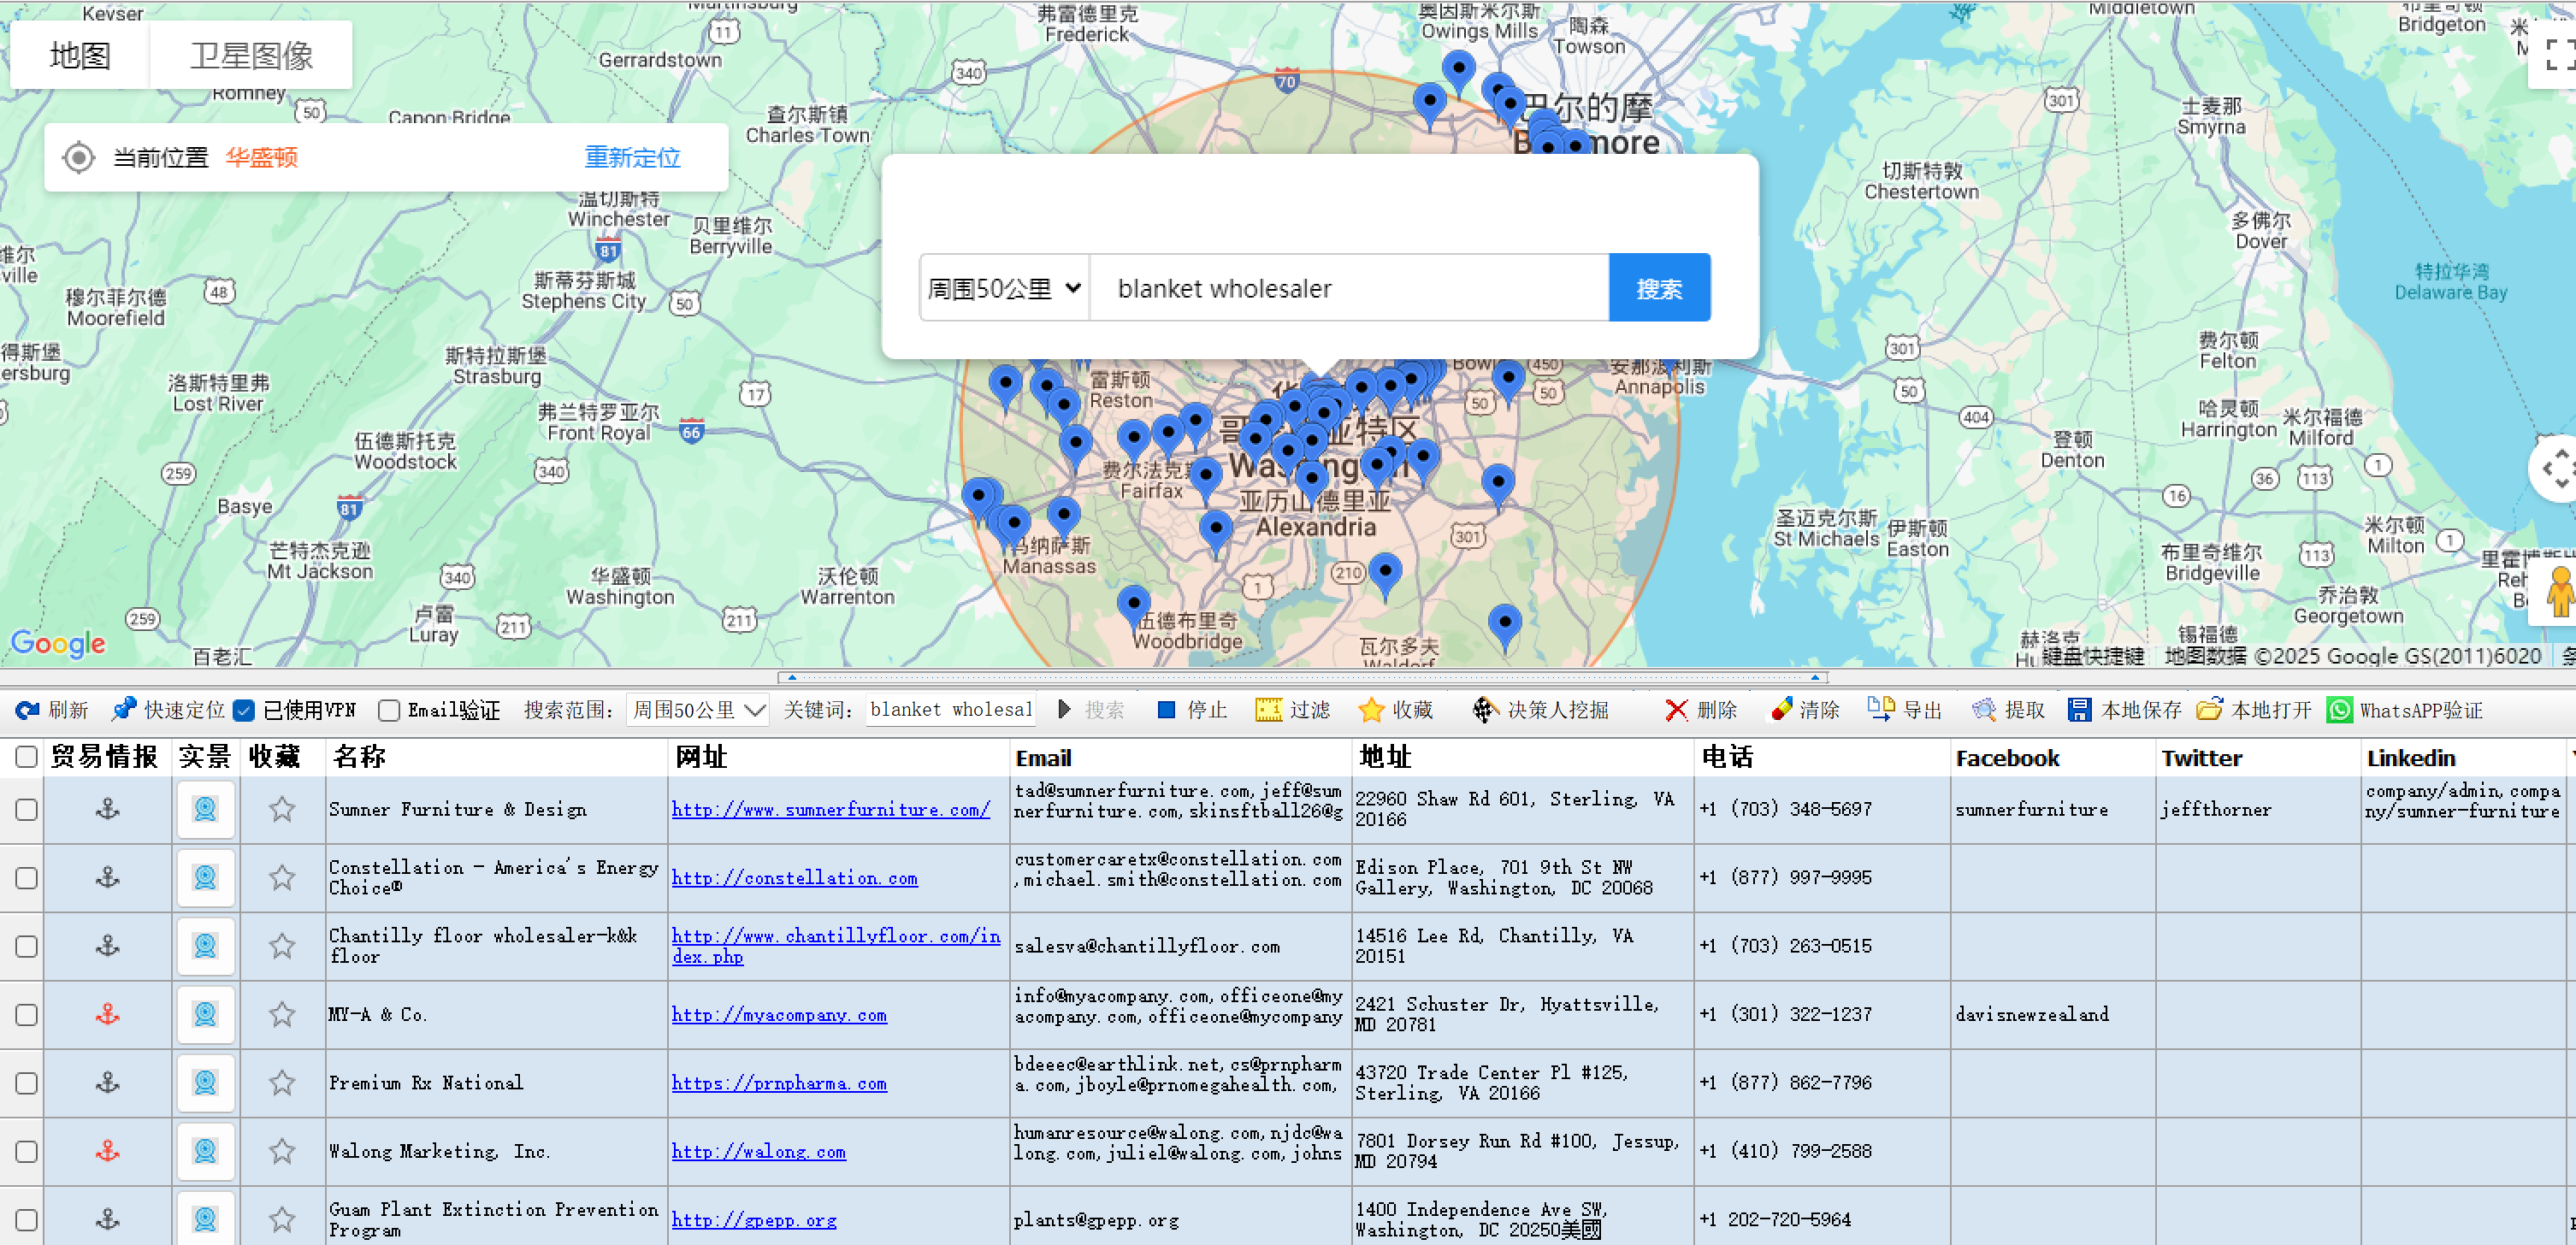Click the current location target icon
This screenshot has height=1245, width=2576.
click(x=78, y=157)
